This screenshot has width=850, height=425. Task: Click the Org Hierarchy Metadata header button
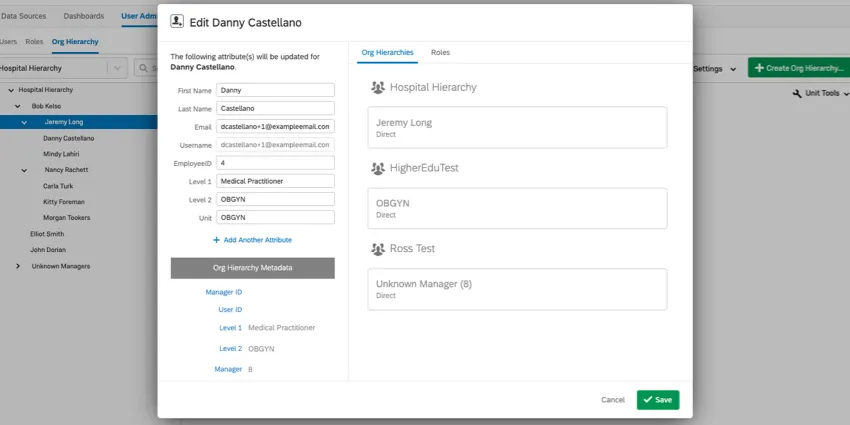[252, 268]
